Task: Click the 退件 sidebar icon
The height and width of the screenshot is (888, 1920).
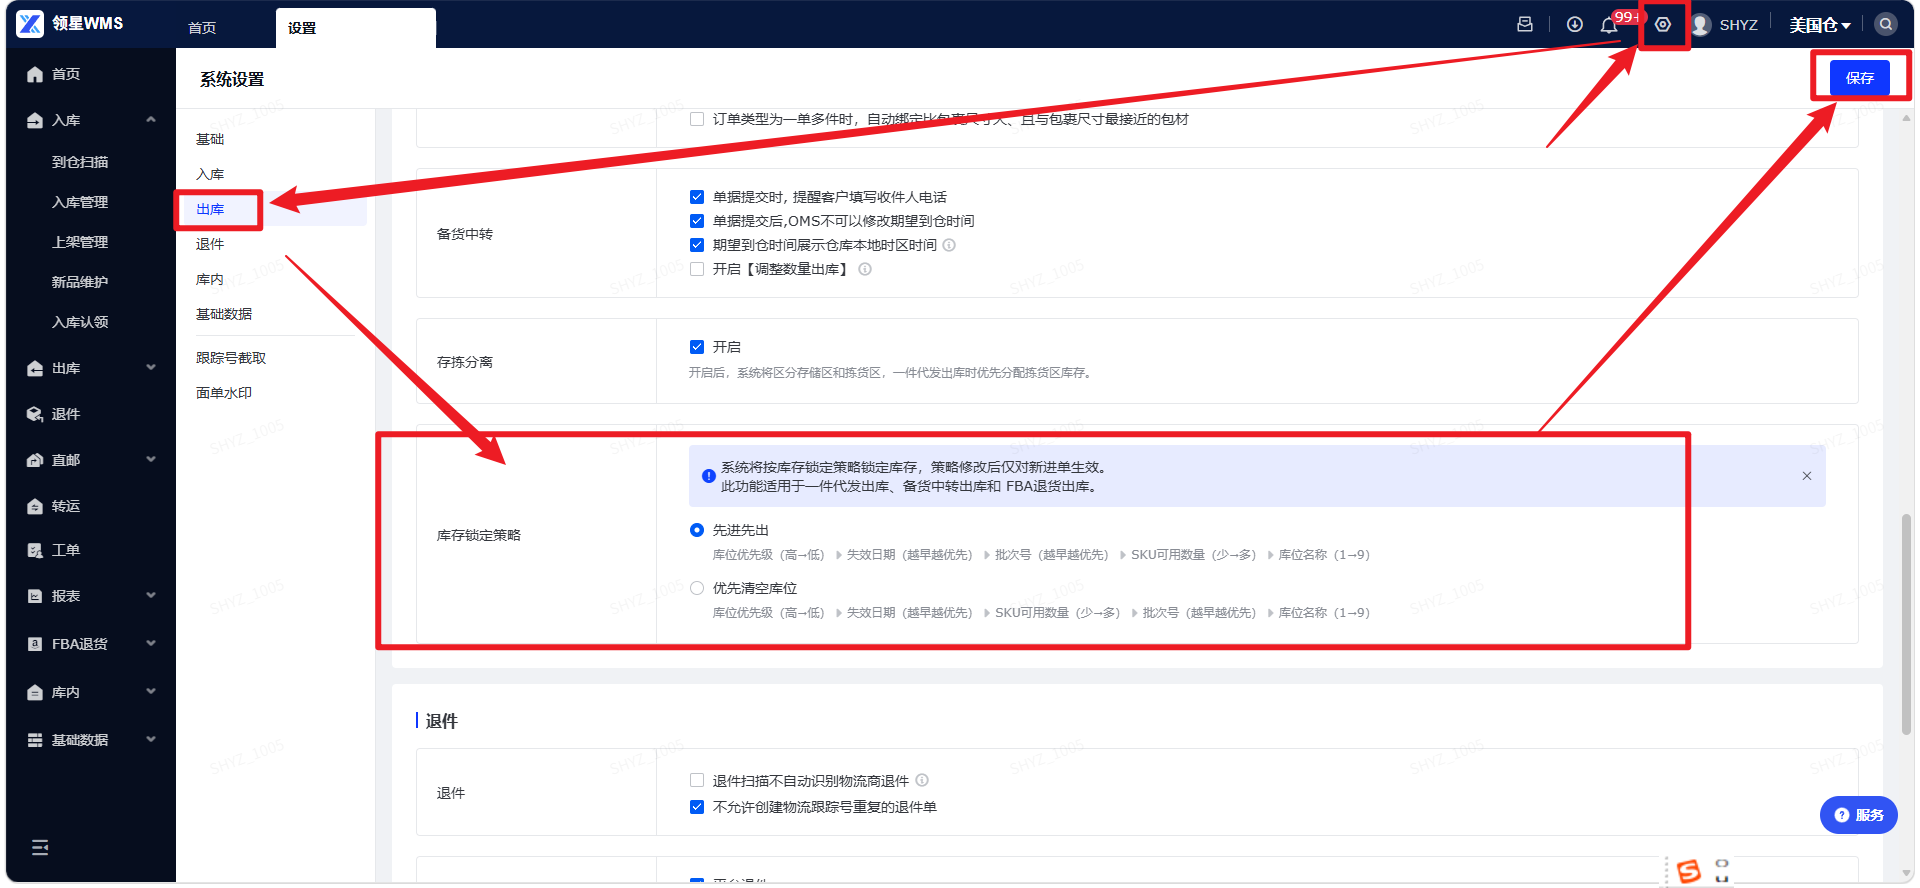Action: (x=35, y=414)
